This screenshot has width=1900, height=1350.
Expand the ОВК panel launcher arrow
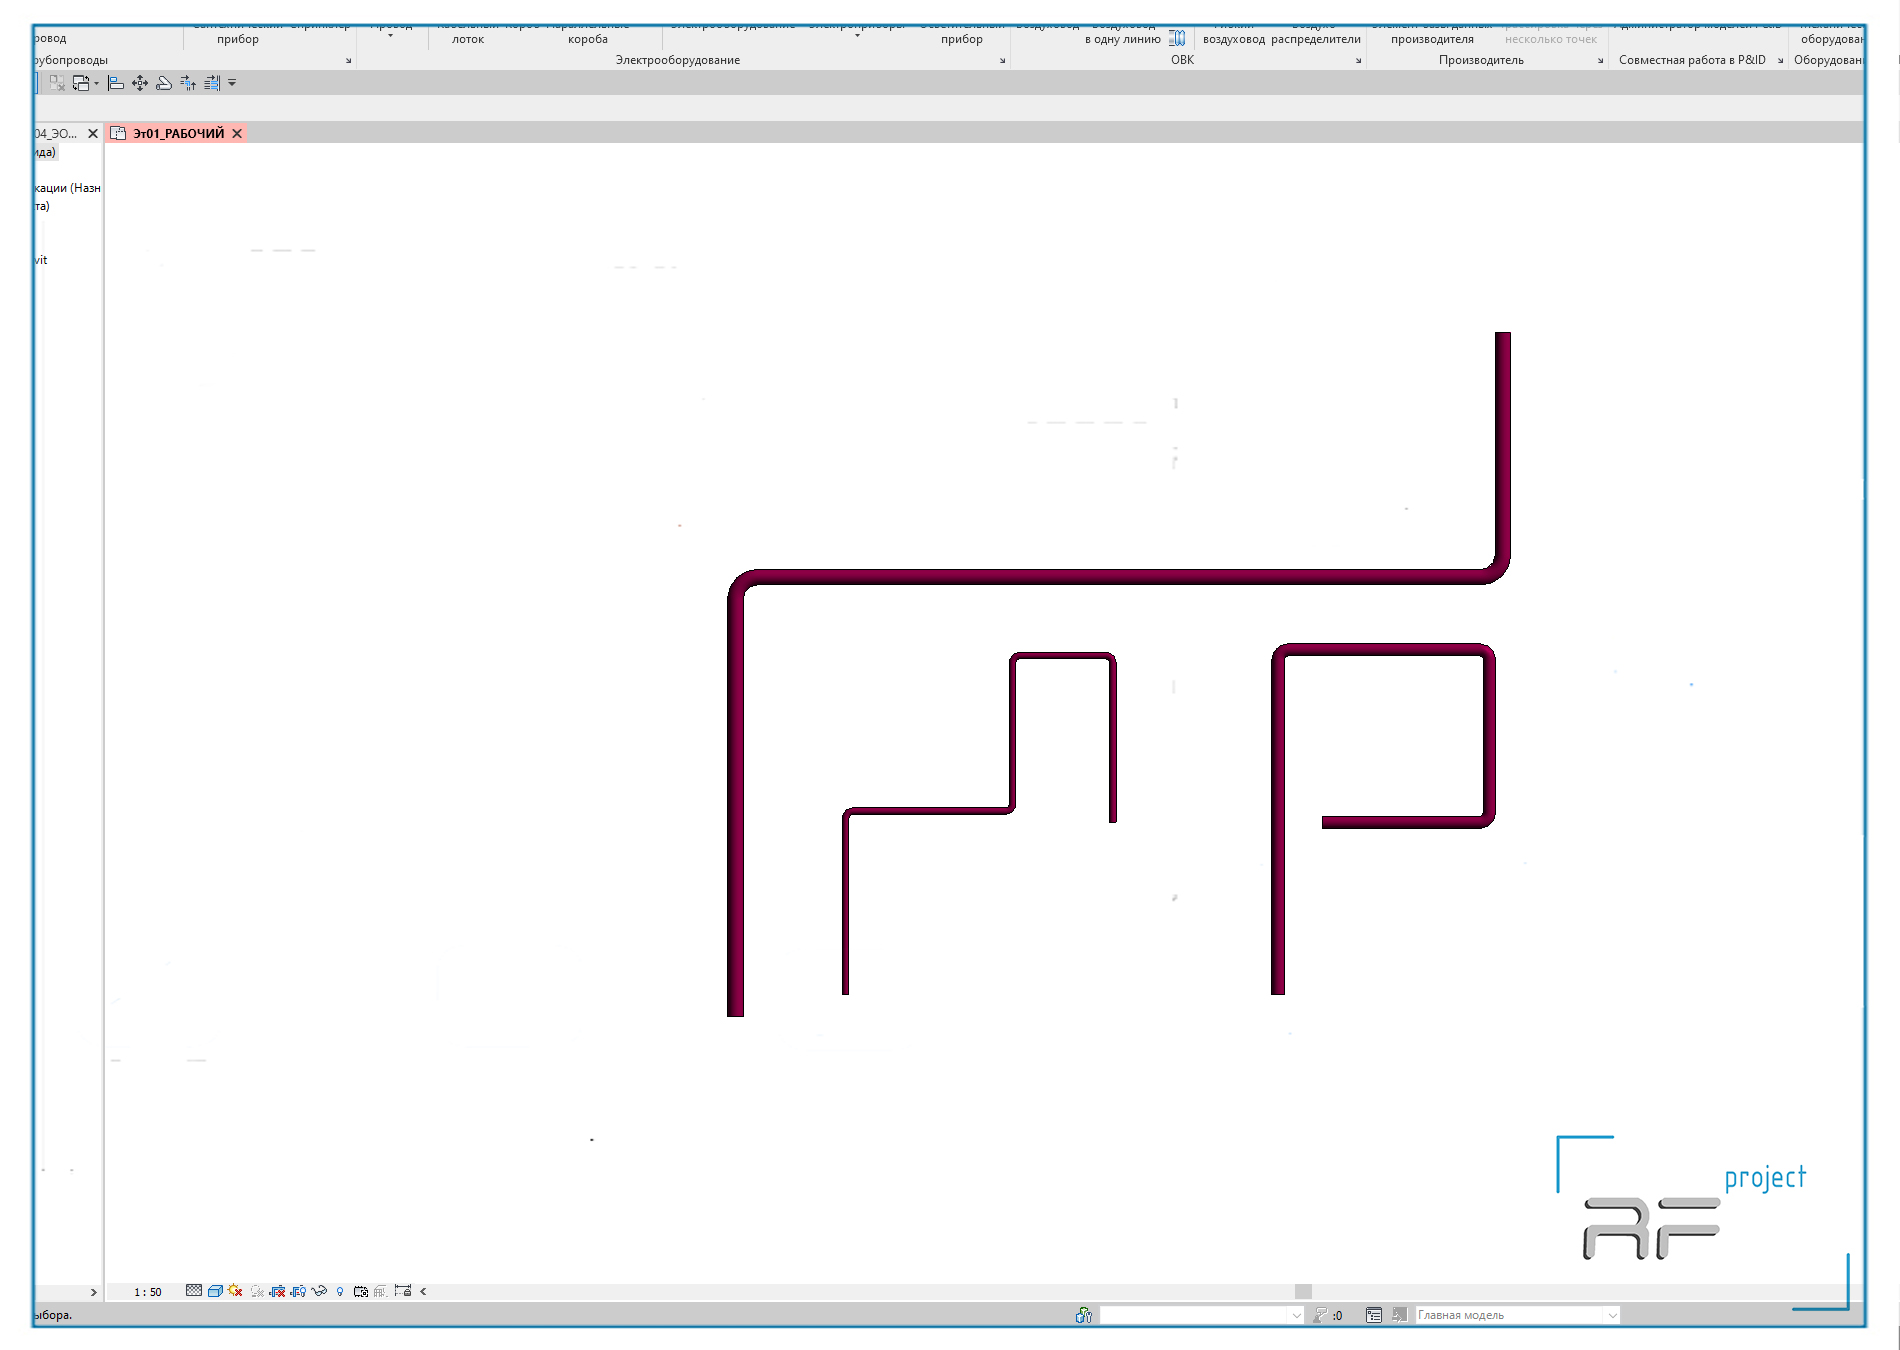click(x=1358, y=61)
